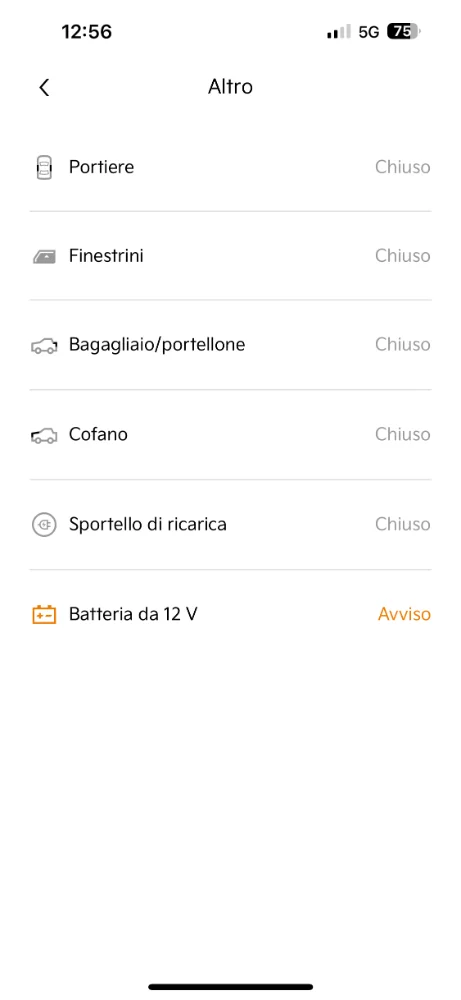The image size is (461, 1000).
Task: Tap the Sportello di ricarica plug icon
Action: pyautogui.click(x=44, y=525)
